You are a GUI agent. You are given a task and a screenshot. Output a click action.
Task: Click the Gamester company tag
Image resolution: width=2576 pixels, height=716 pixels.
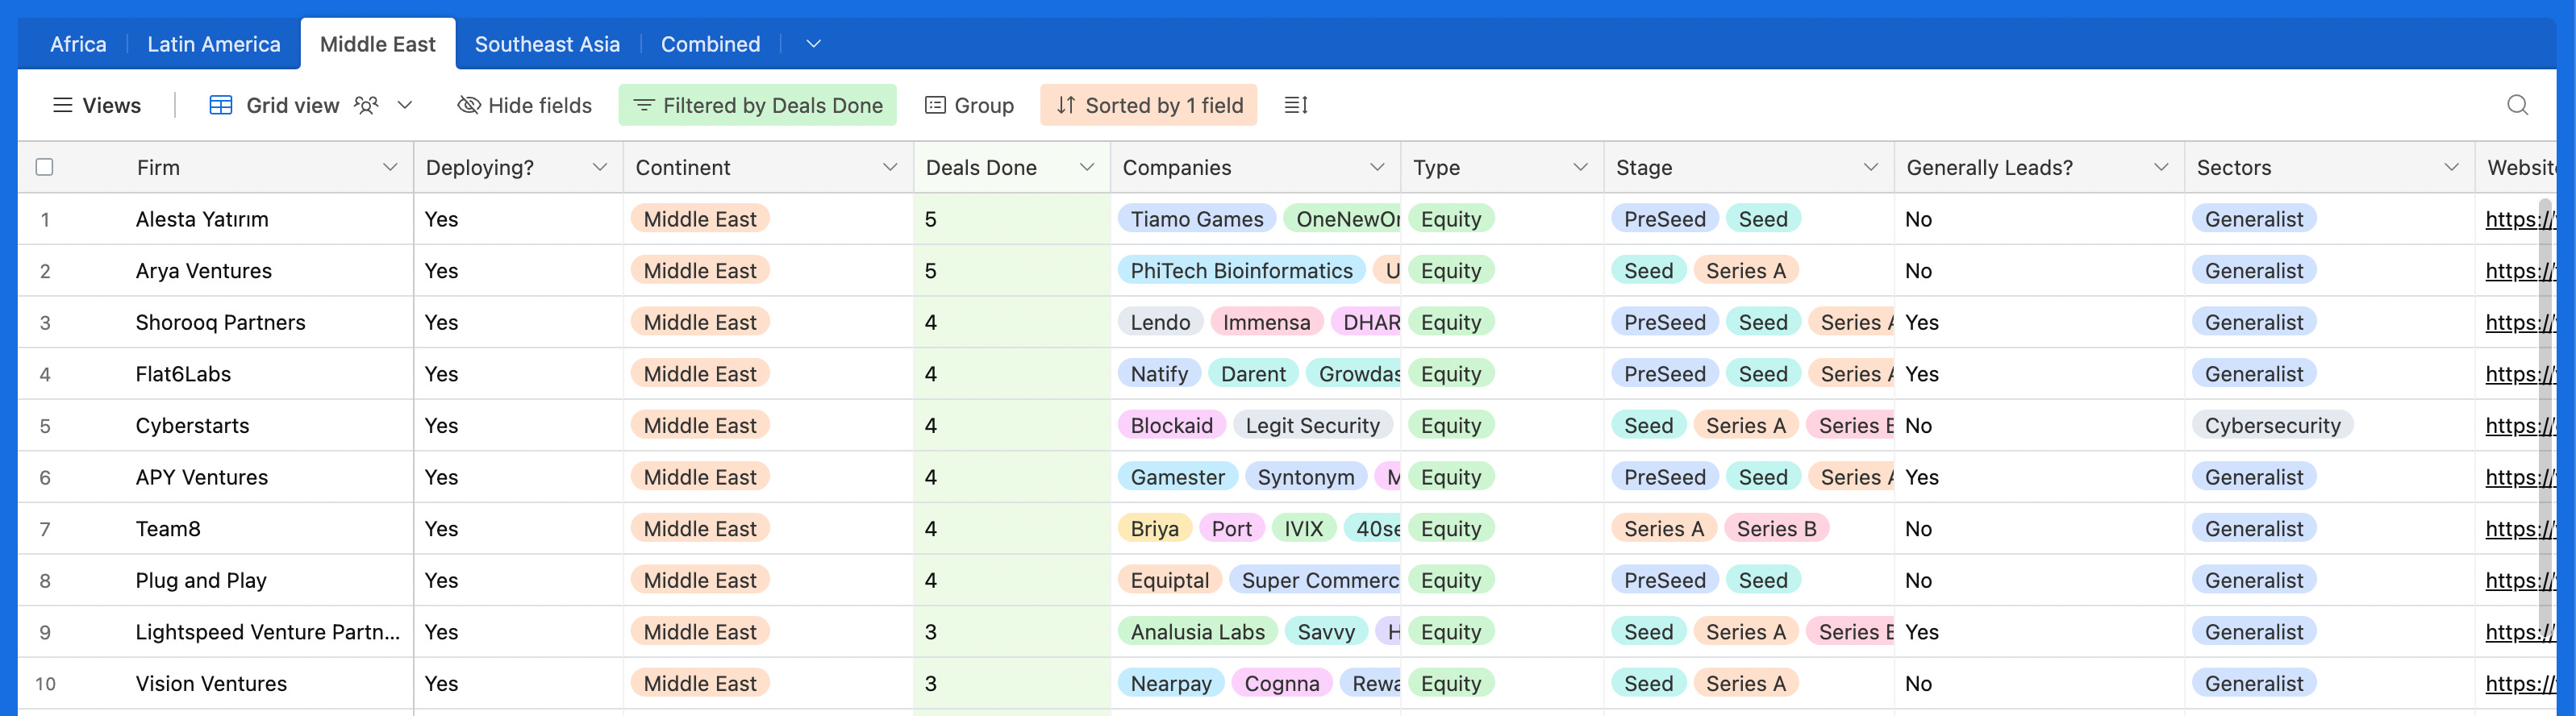click(1177, 477)
